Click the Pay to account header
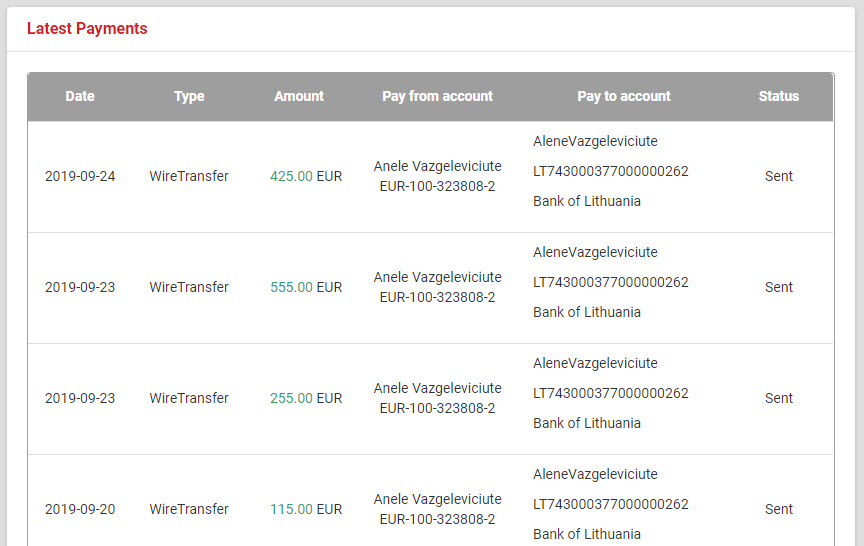 click(x=624, y=97)
